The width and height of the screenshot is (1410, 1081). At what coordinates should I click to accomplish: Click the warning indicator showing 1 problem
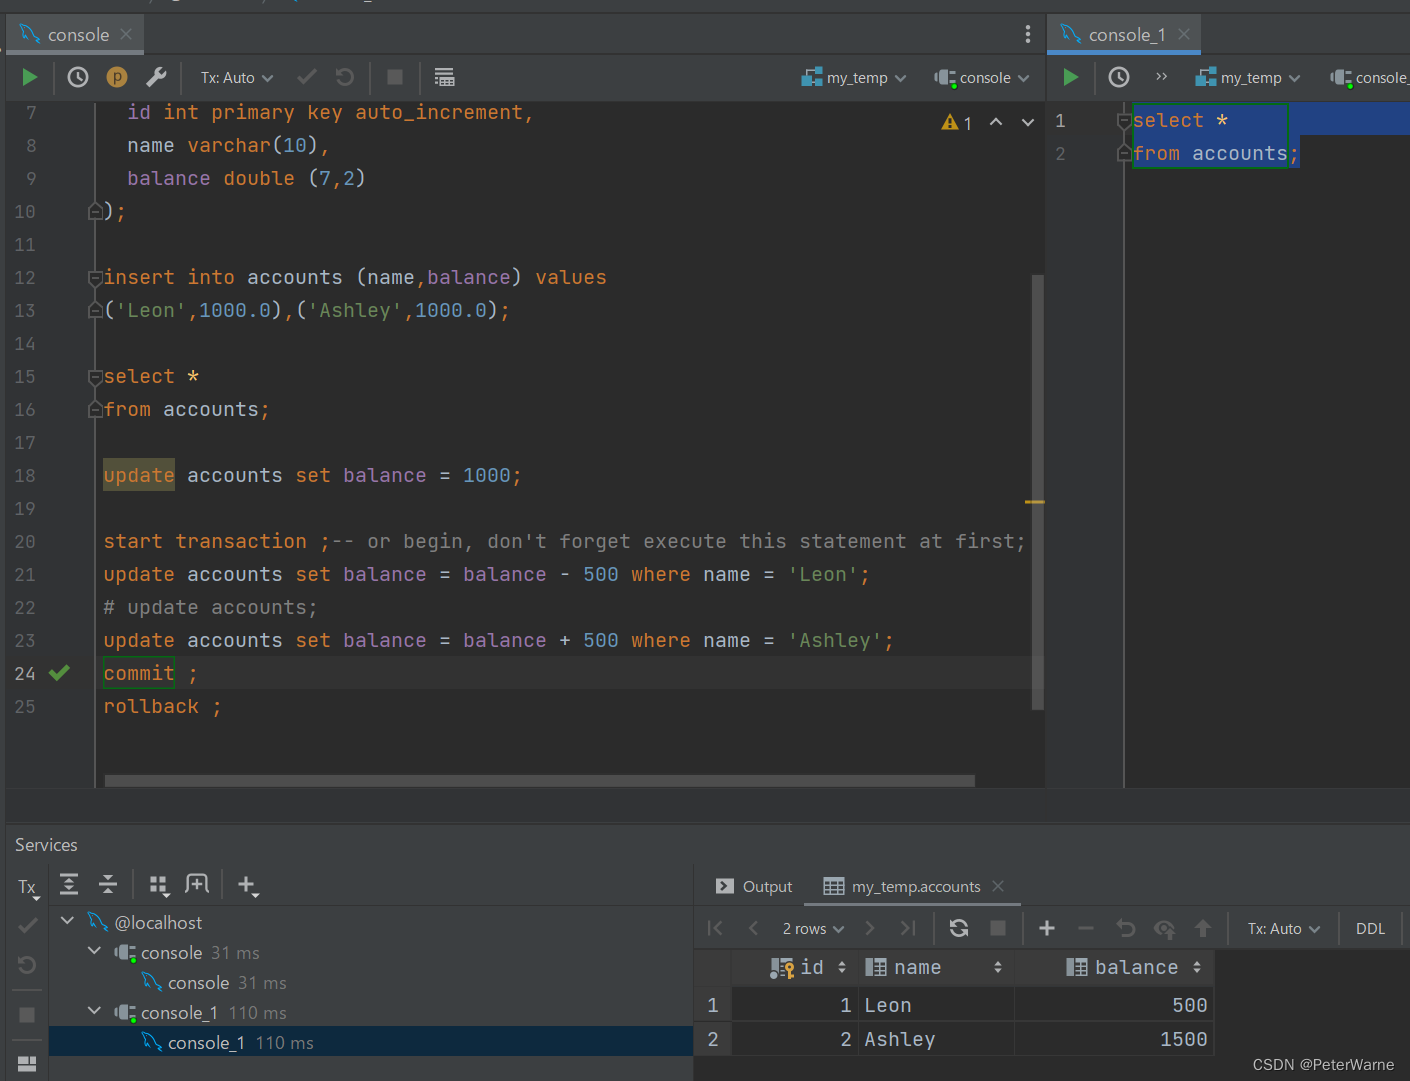[957, 122]
